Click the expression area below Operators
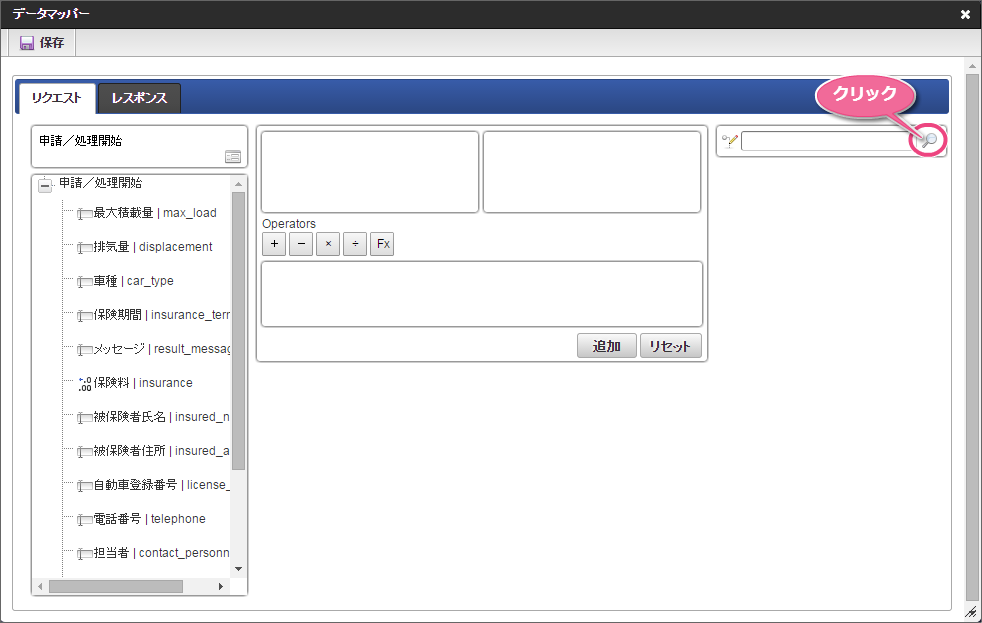 (x=482, y=294)
